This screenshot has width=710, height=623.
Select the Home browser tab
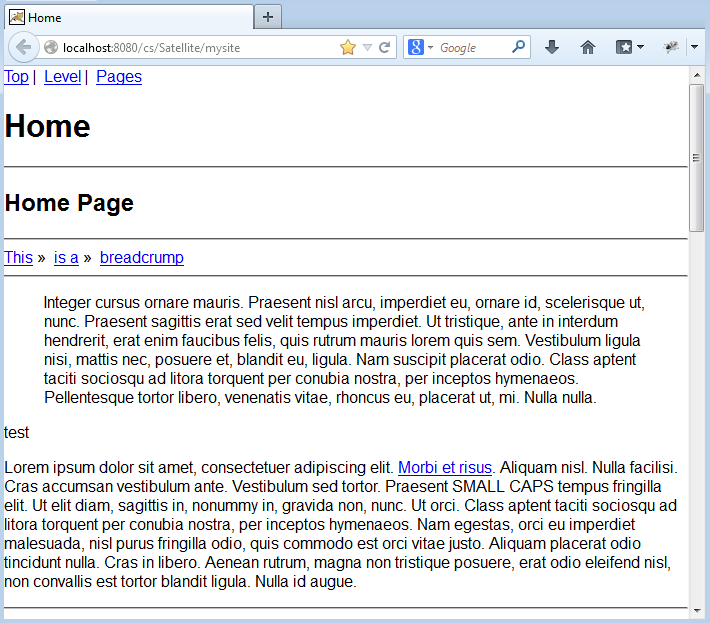coord(128,18)
